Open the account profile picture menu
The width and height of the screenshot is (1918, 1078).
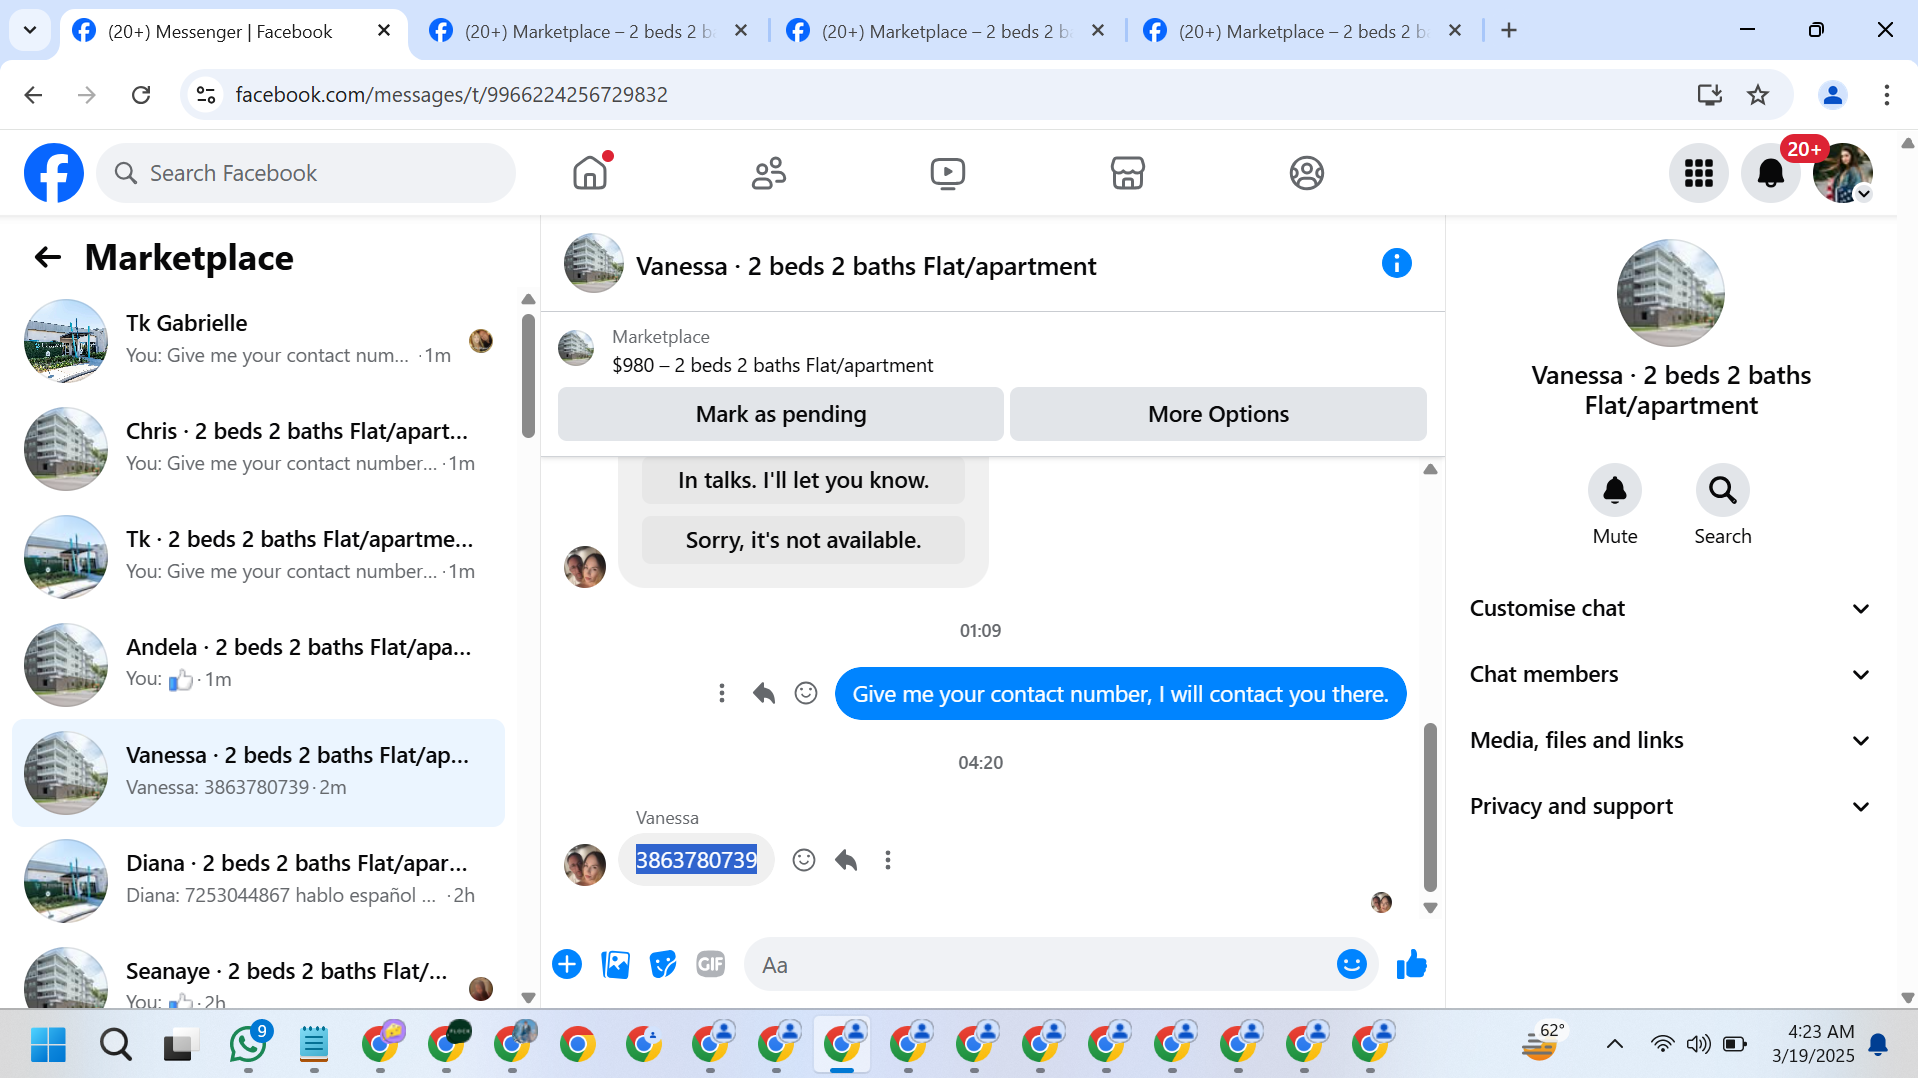click(x=1843, y=173)
